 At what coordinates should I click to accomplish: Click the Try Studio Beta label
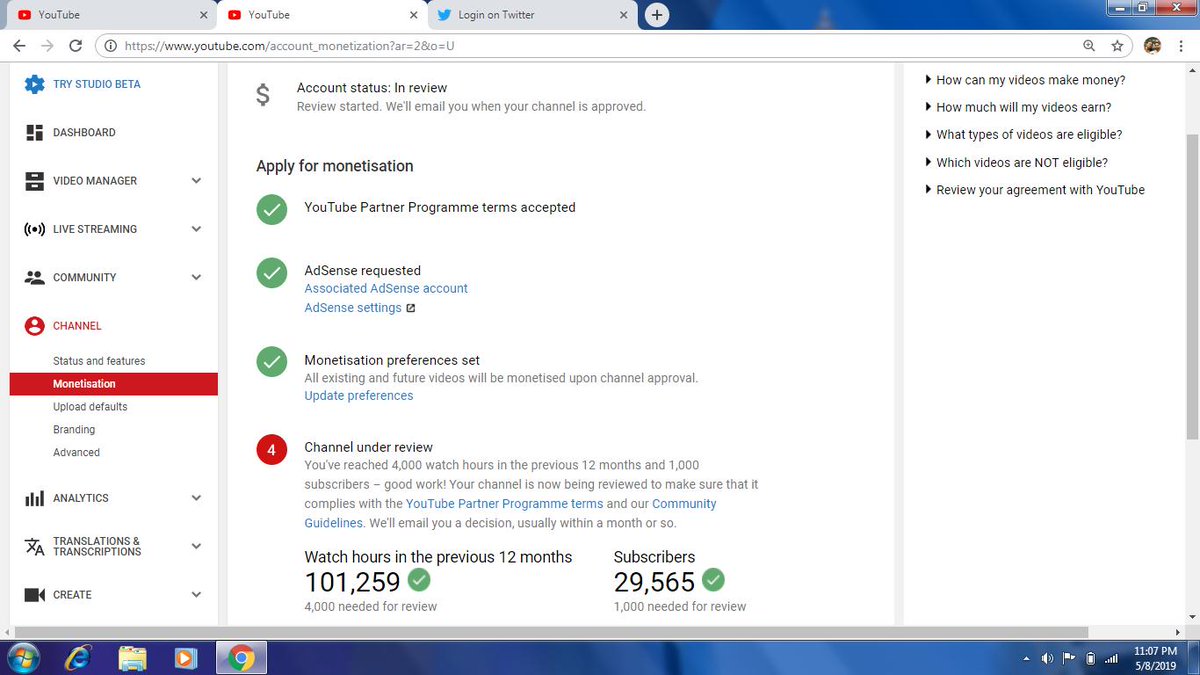[x=97, y=84]
